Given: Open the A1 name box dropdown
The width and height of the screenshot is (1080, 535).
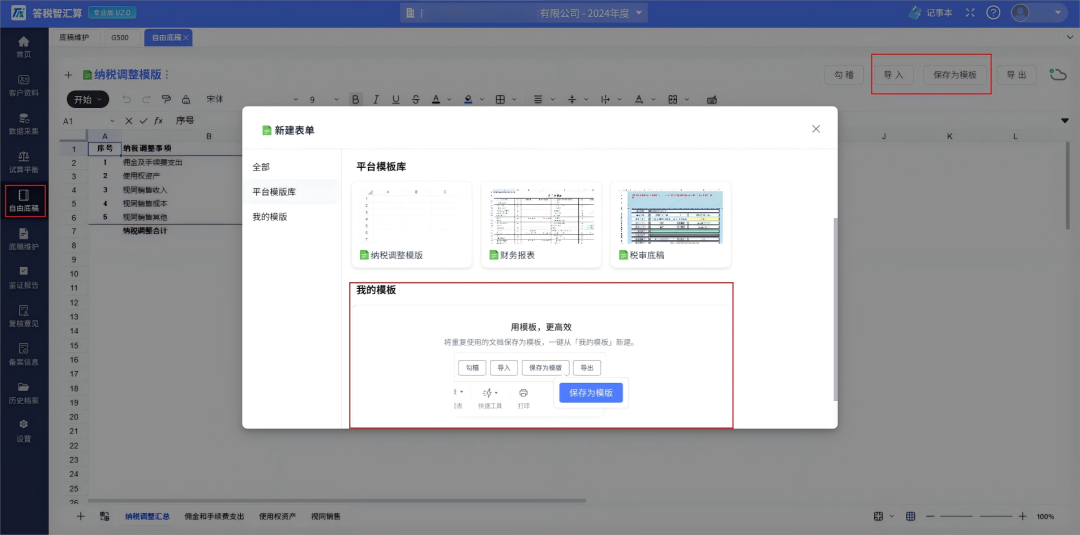Looking at the screenshot, I should 111,120.
